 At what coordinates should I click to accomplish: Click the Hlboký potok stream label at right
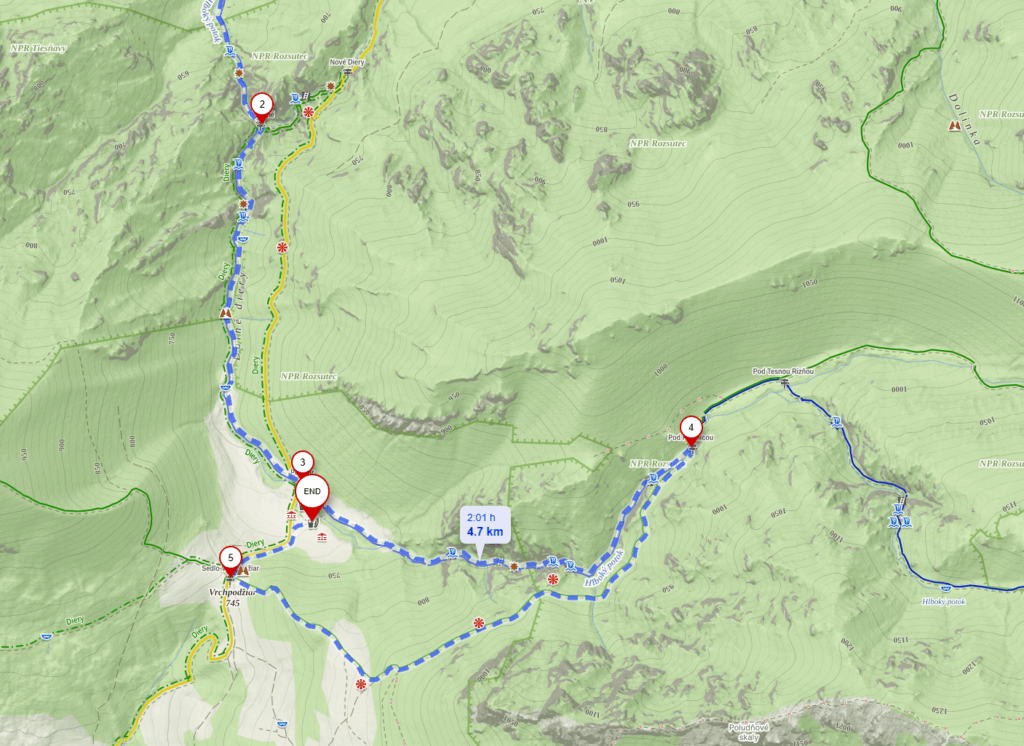944,602
